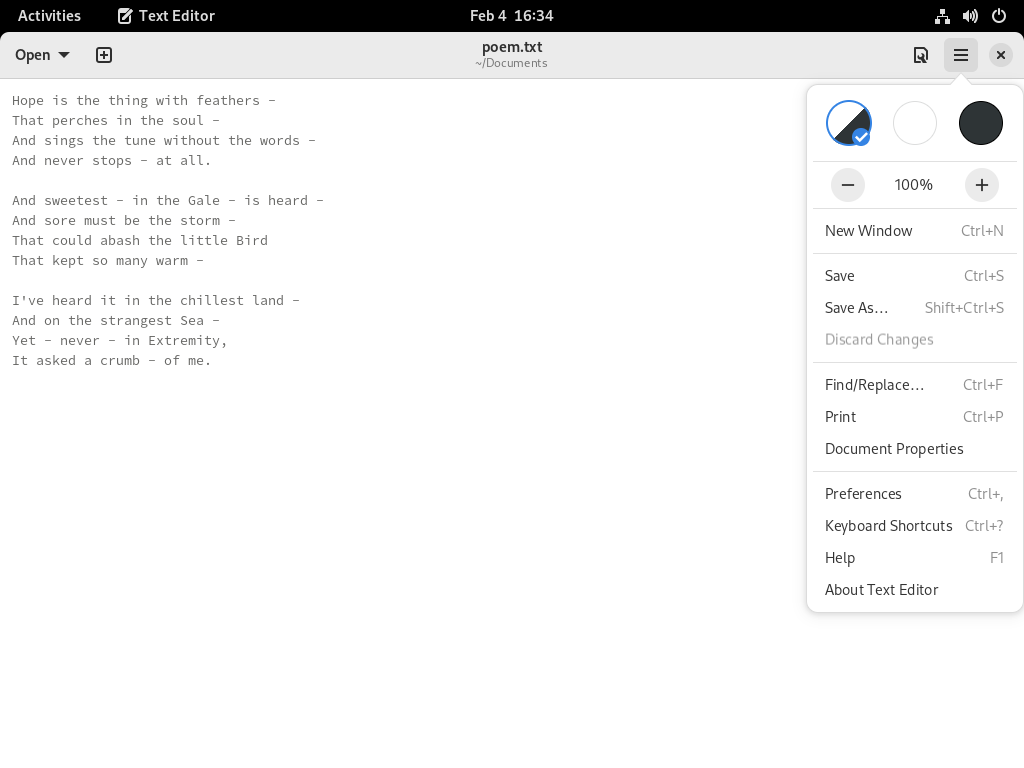Open the clock showing Feb 4 16:34
The width and height of the screenshot is (1024, 768).
coord(511,16)
